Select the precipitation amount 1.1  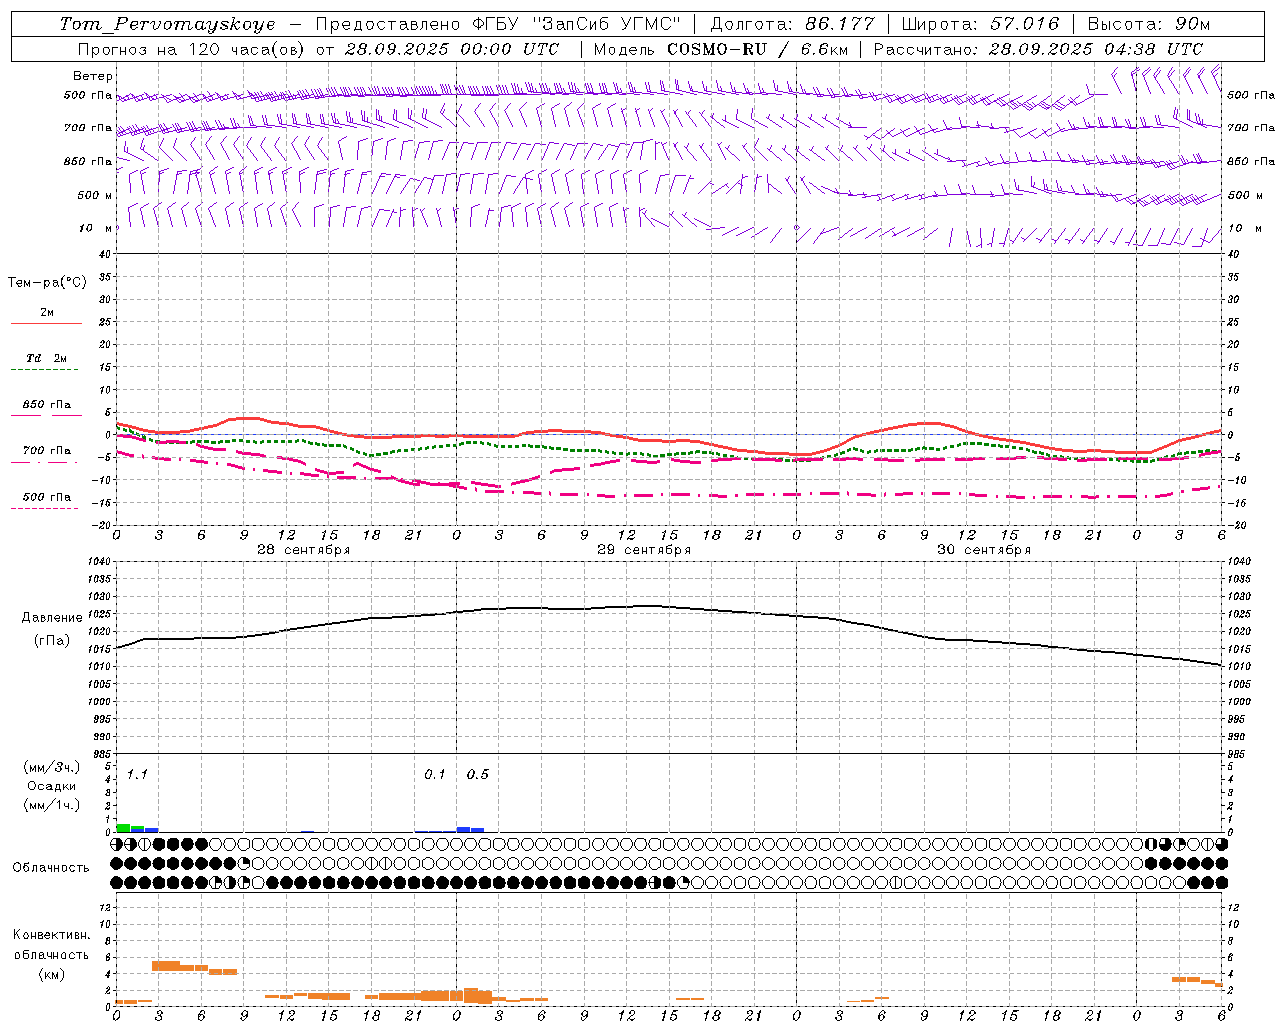click(x=137, y=774)
